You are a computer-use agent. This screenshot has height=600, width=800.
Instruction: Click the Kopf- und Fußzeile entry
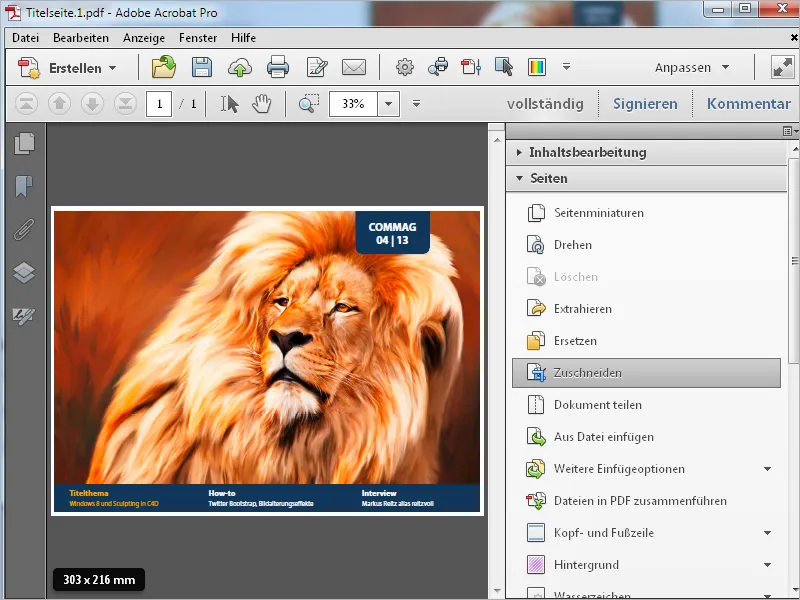(604, 533)
